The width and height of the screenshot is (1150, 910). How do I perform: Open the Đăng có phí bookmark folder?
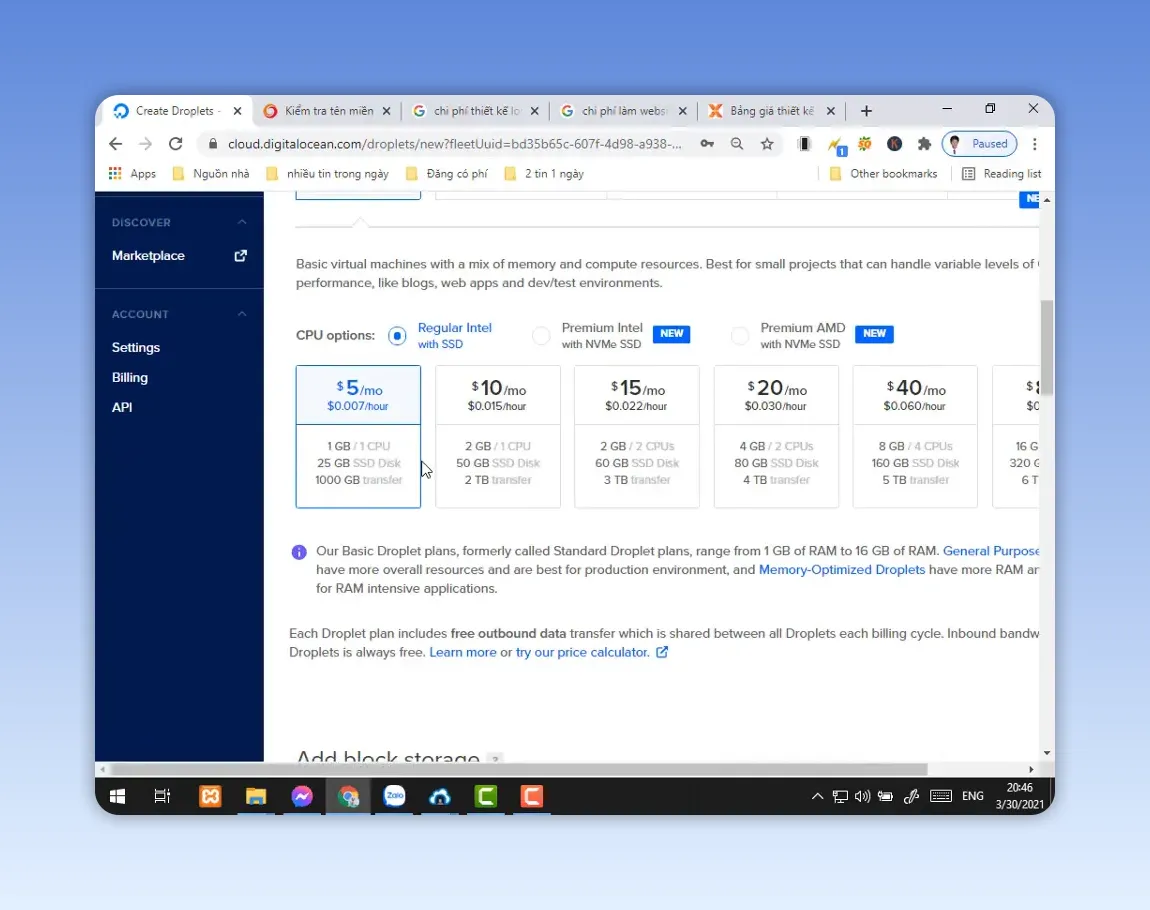(447, 174)
